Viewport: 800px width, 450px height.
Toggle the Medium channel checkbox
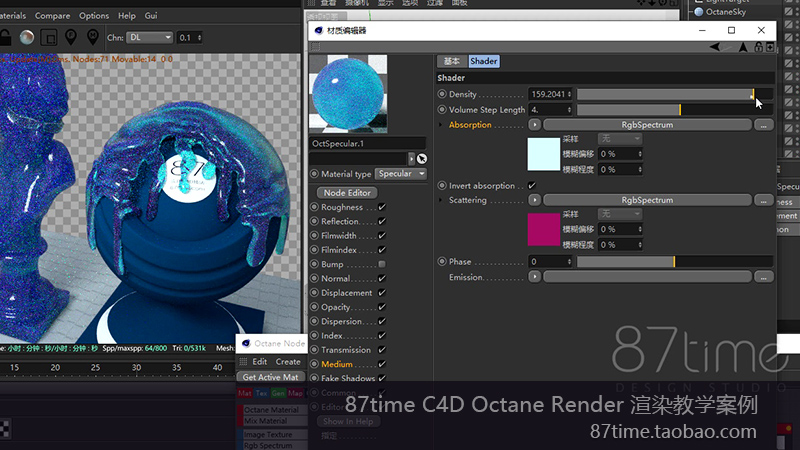382,364
